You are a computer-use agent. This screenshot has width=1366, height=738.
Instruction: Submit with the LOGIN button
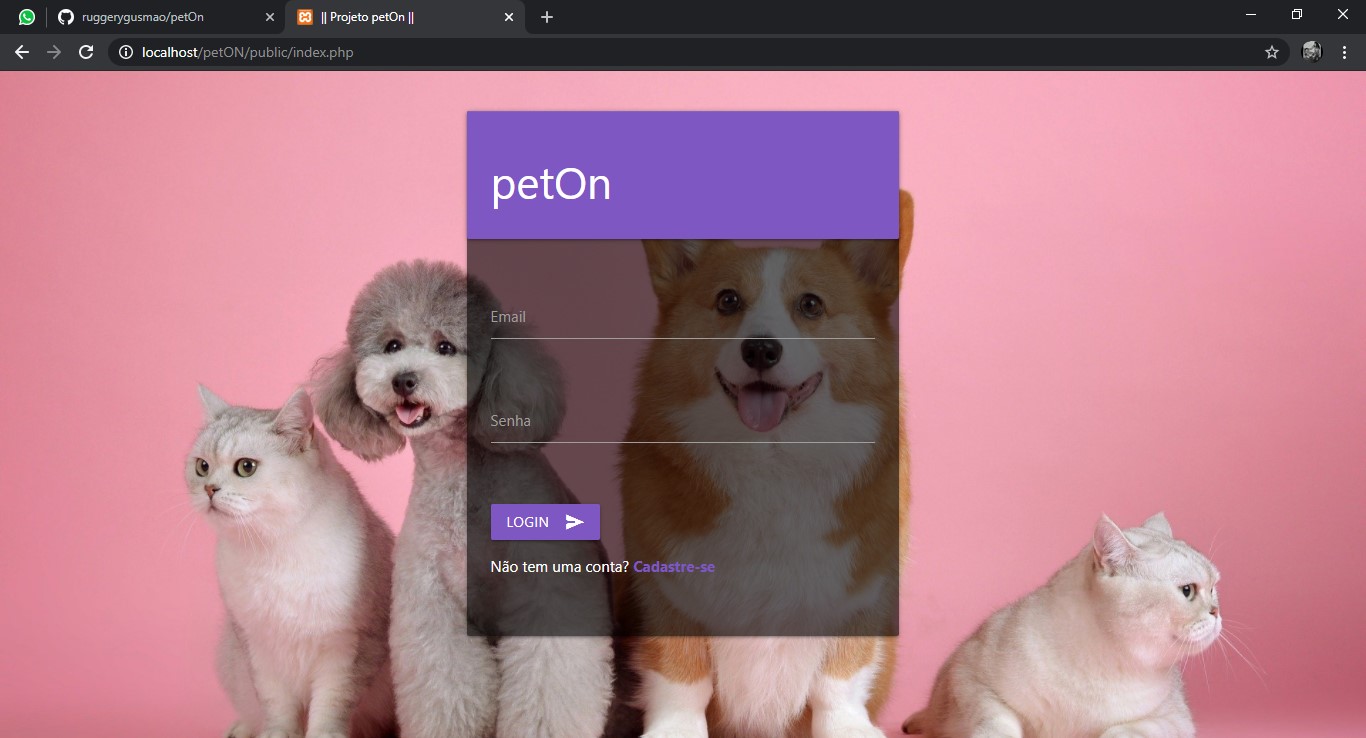[x=545, y=522]
